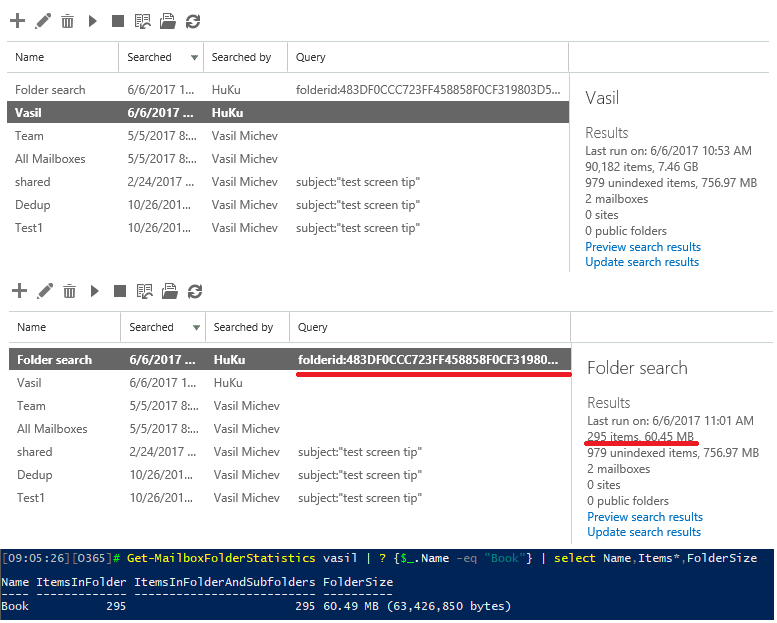Click the Edit pencil icon in upper toolbar
This screenshot has width=777, height=623.
43,21
